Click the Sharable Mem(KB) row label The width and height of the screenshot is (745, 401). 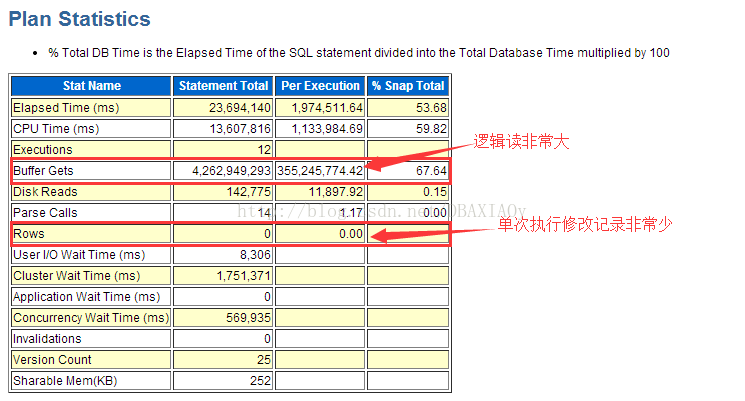[65, 381]
